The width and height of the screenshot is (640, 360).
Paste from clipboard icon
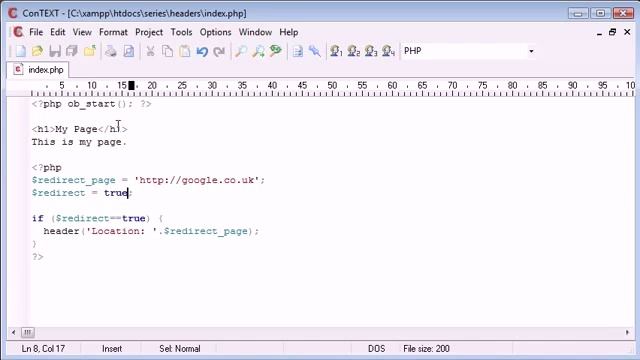pos(185,51)
